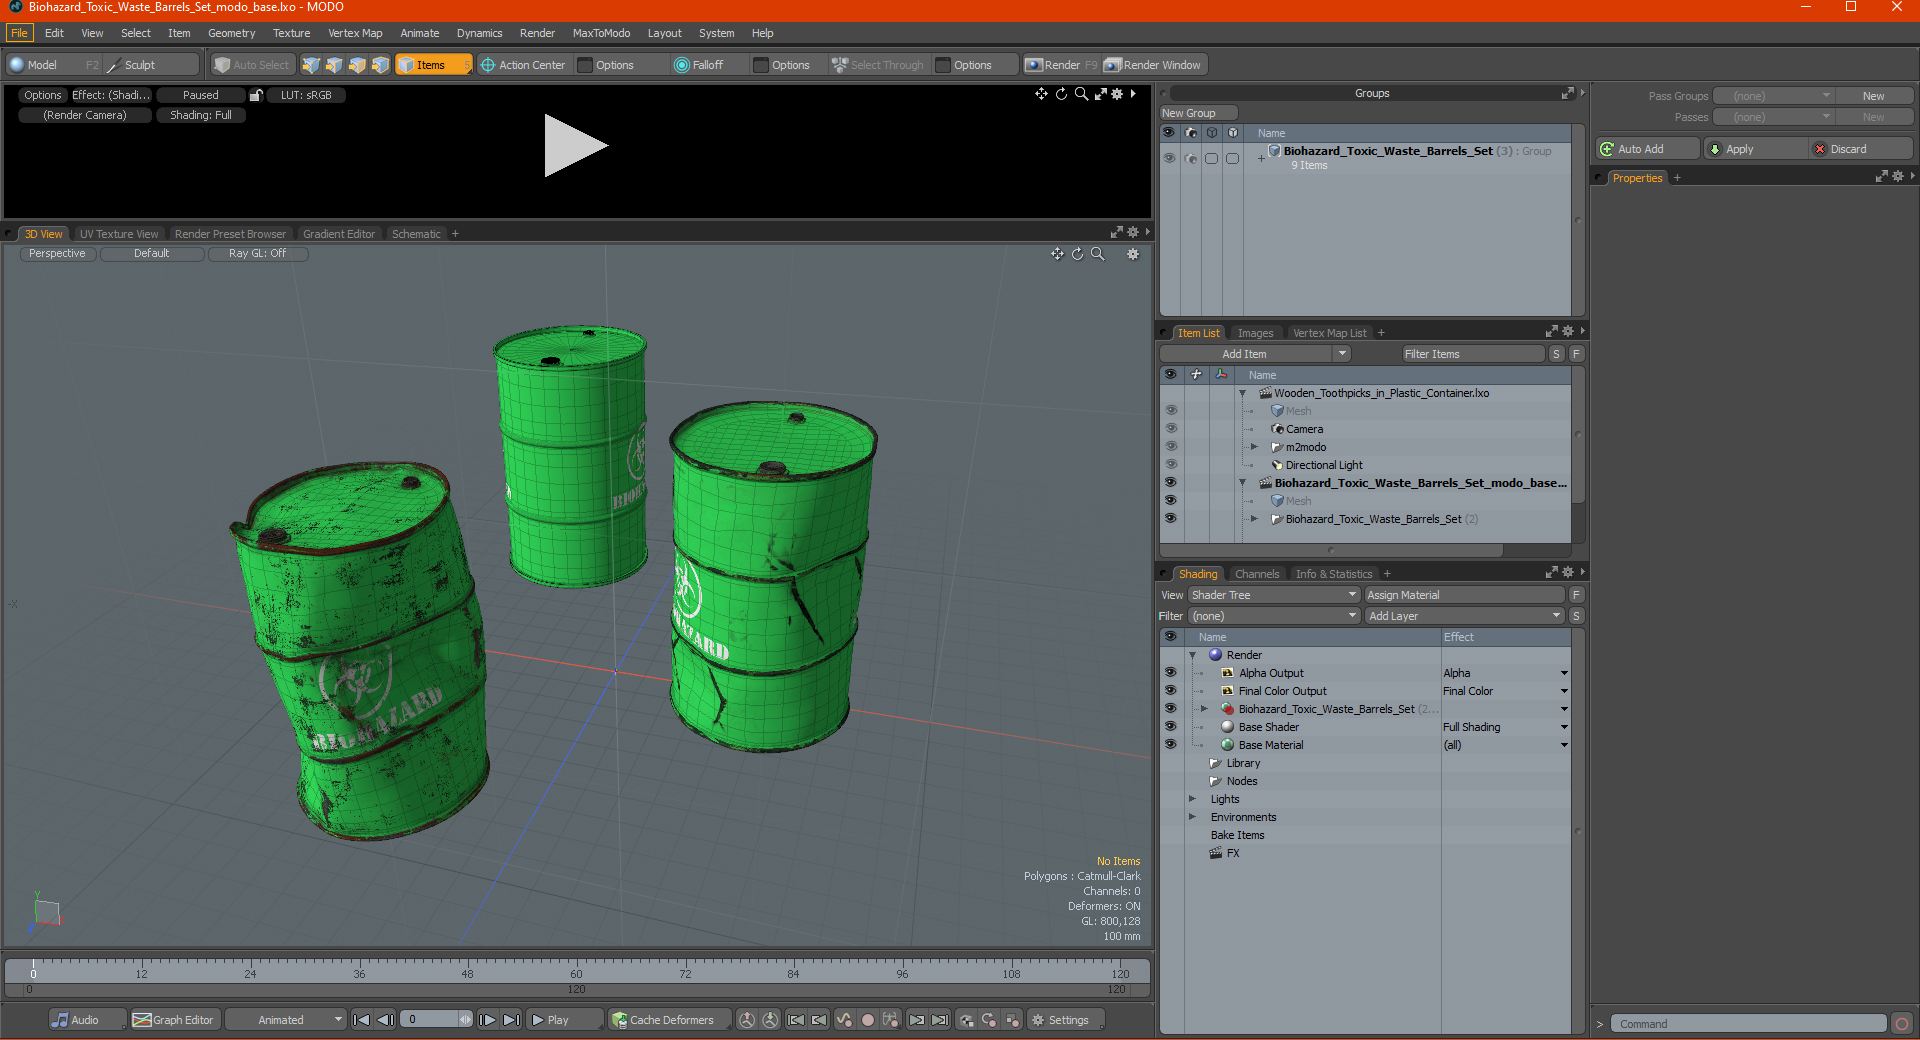Viewport: 1920px width, 1040px height.
Task: Click Assign Material button
Action: click(x=1464, y=595)
